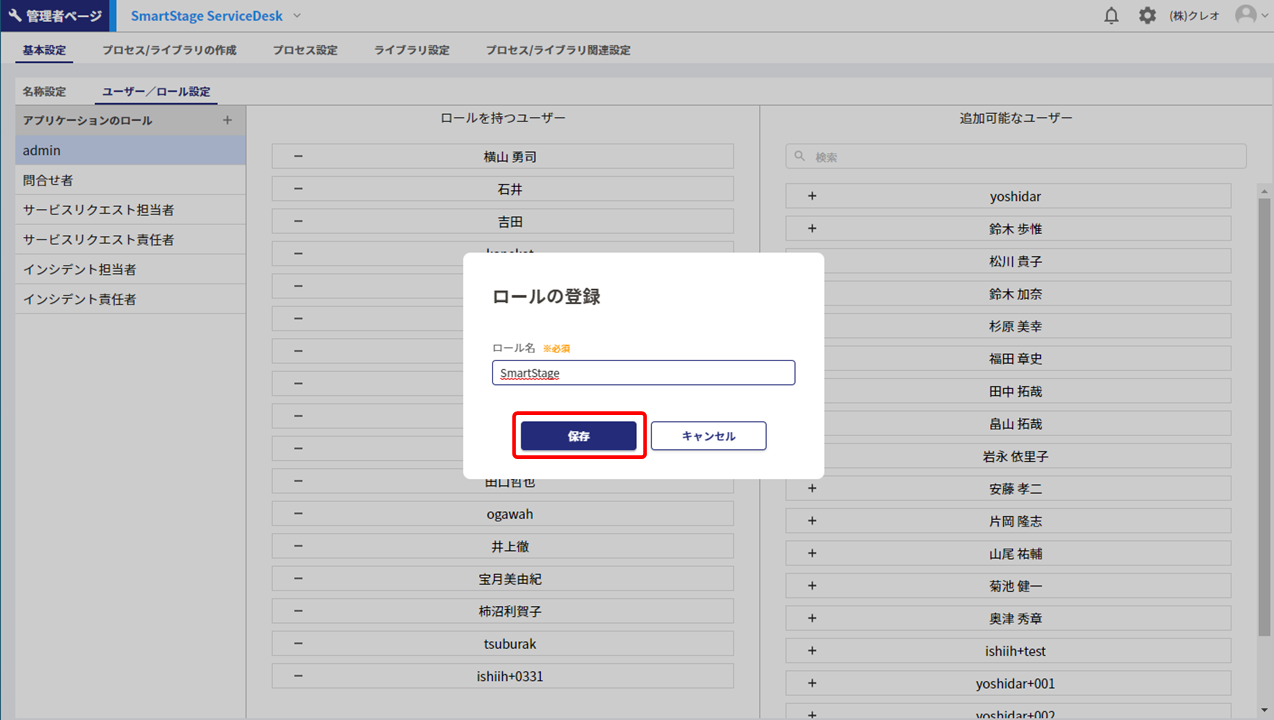This screenshot has height=720, width=1274.
Task: Add 山尾 祐輔 with the plus icon
Action: click(812, 554)
